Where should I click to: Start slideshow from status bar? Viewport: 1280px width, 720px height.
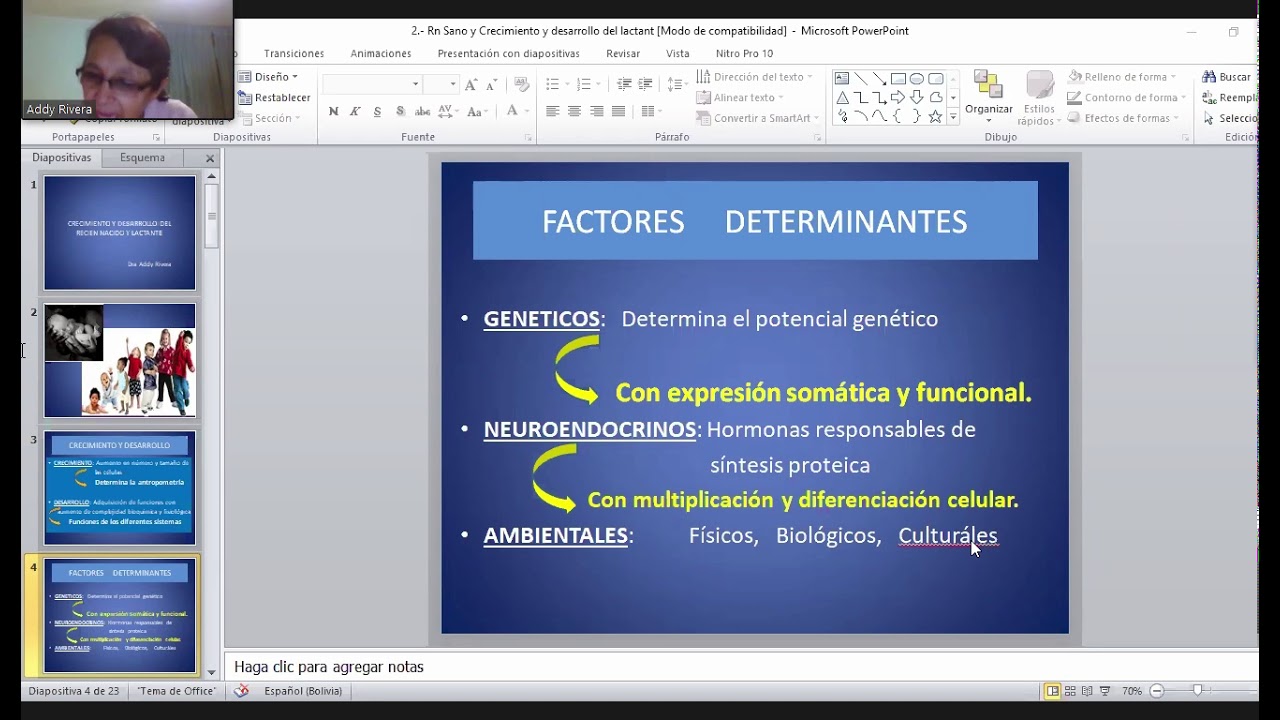point(1105,691)
